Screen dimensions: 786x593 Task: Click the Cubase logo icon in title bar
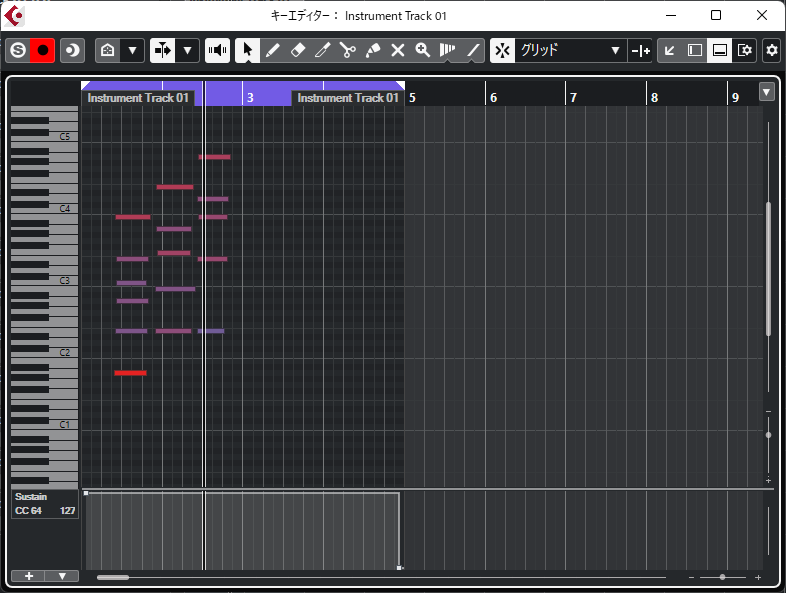pyautogui.click(x=14, y=16)
